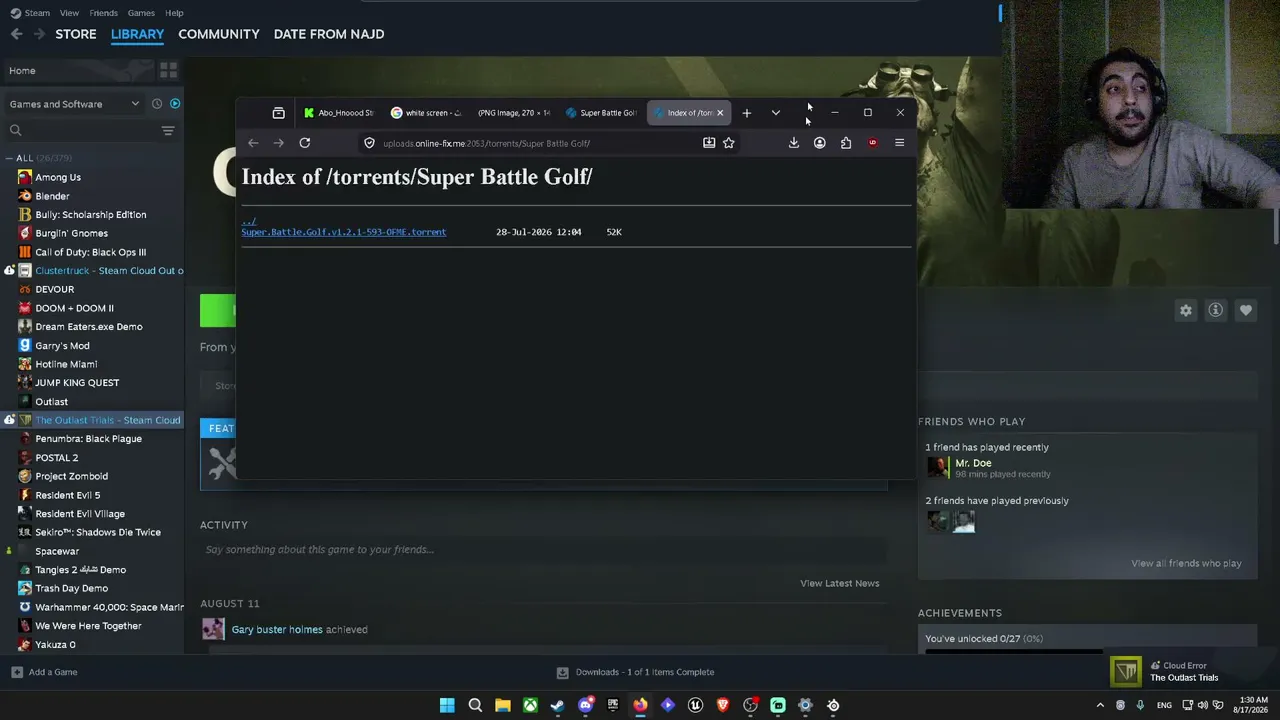Click View all friends who play
This screenshot has height=720, width=1280.
(x=1186, y=563)
